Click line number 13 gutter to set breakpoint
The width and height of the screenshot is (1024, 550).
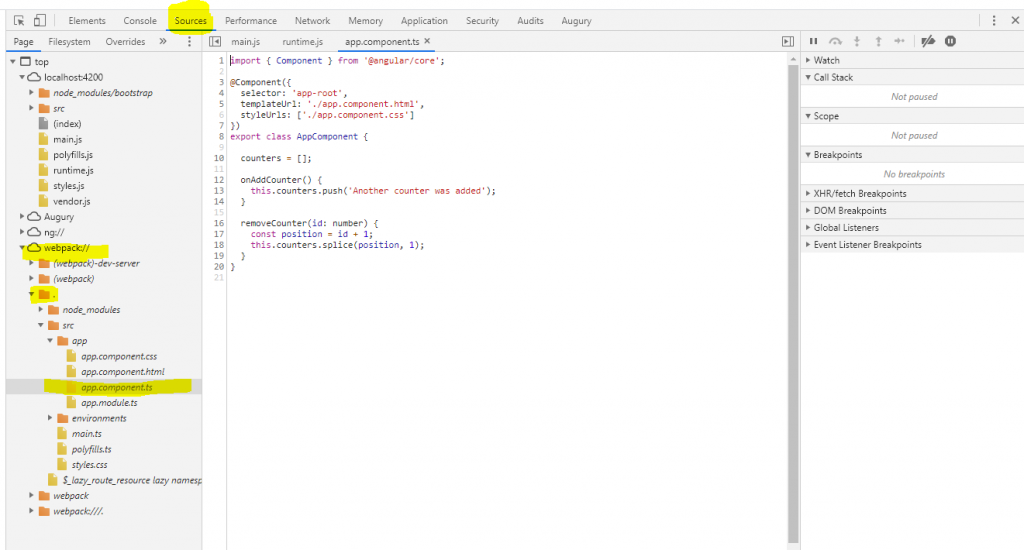point(219,191)
